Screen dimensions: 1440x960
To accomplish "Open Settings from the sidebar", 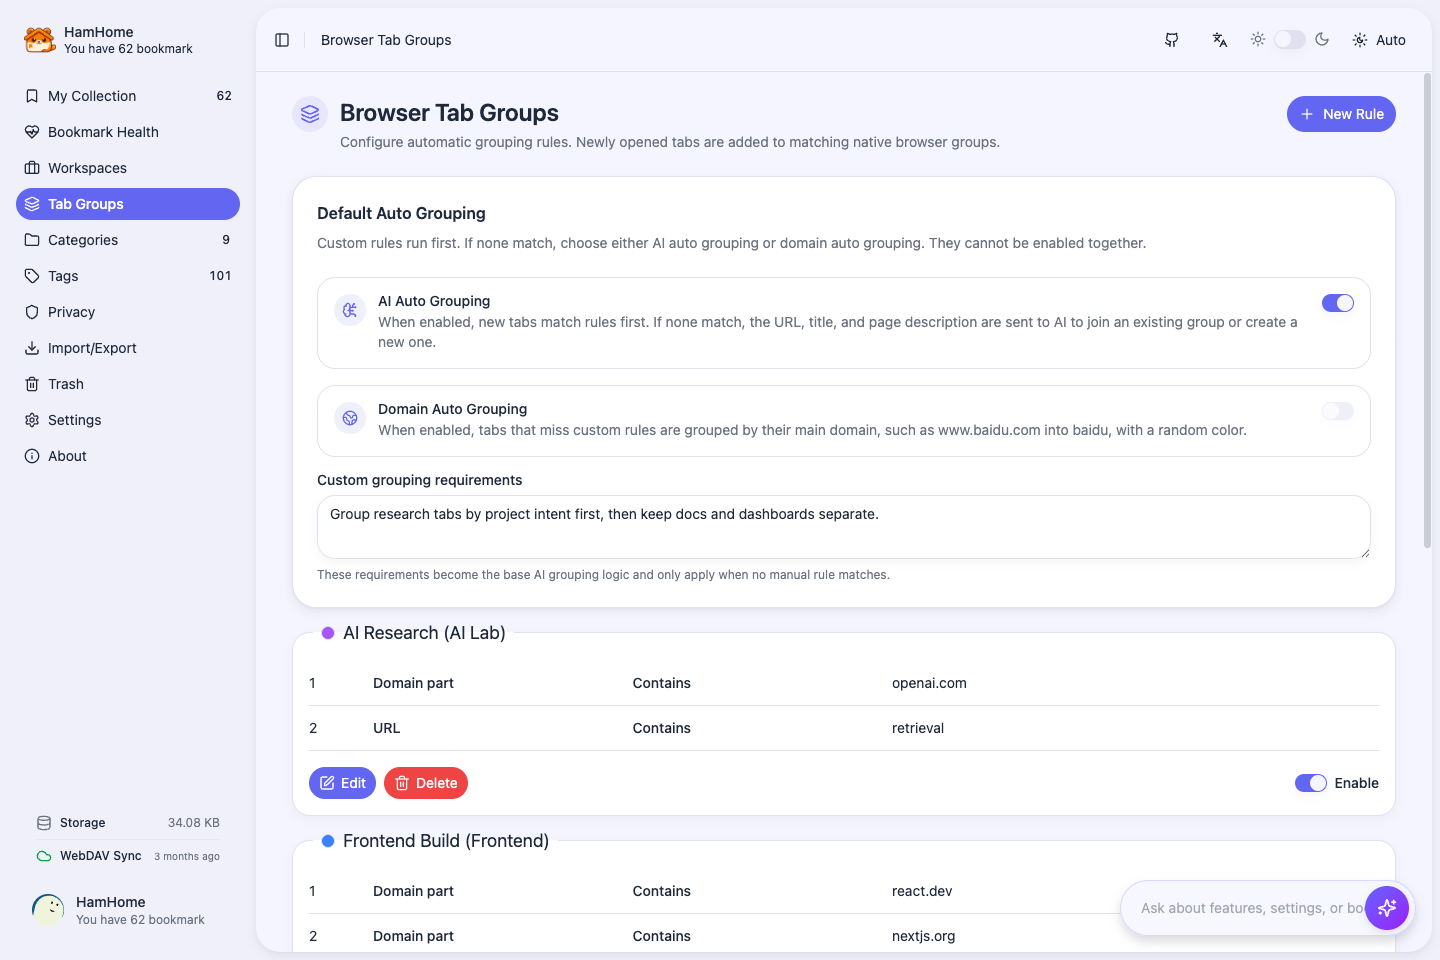I will tap(128, 420).
